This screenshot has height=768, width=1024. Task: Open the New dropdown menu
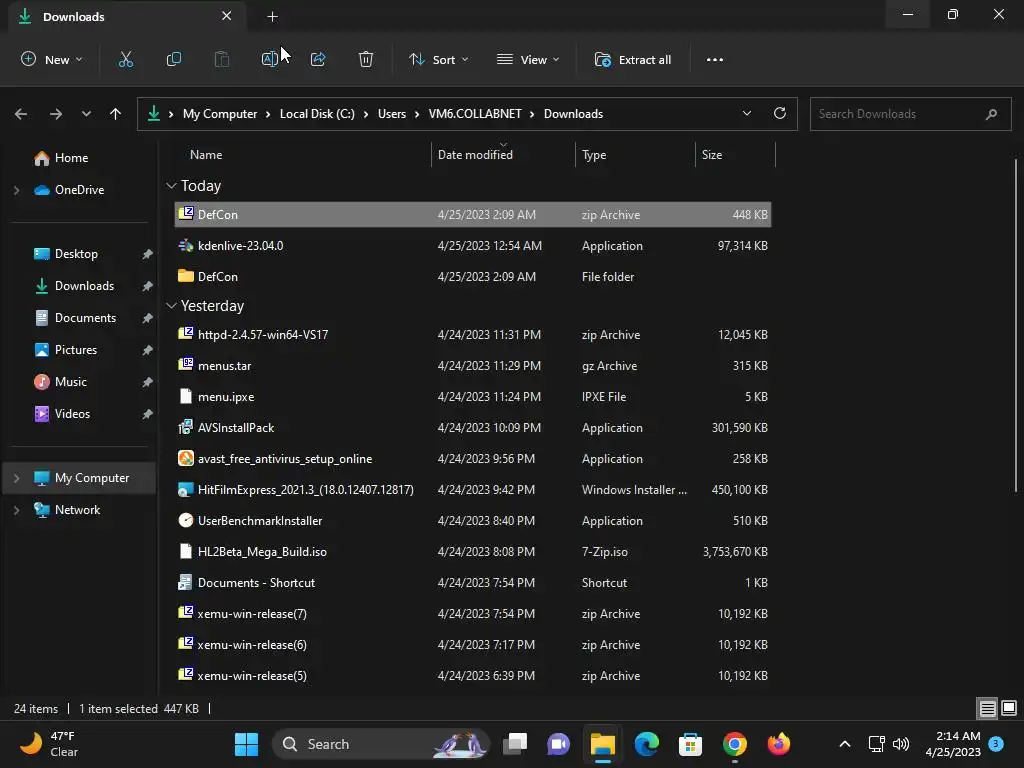tap(52, 59)
